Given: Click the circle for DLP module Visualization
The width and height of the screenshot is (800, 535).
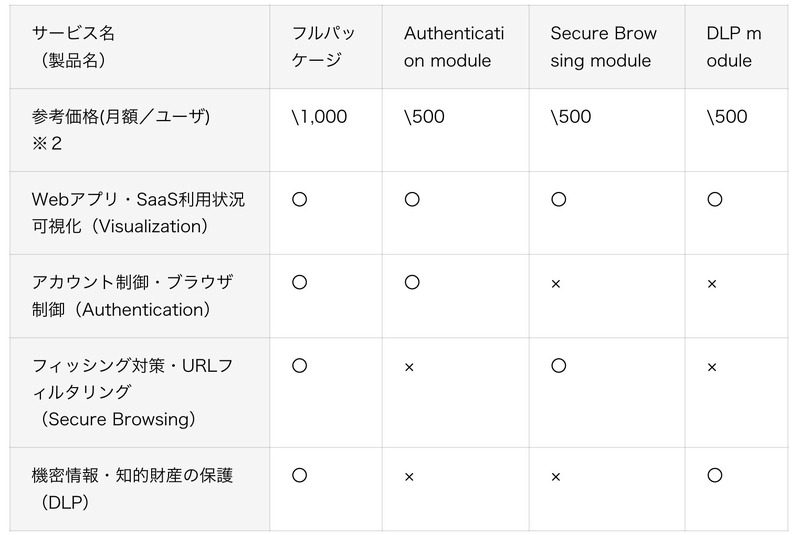Looking at the screenshot, I should pyautogui.click(x=714, y=200).
